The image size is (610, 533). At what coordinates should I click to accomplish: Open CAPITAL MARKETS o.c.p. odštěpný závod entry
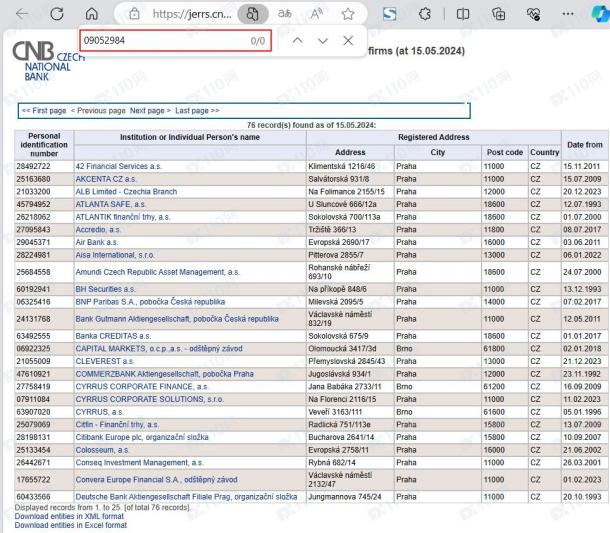(159, 349)
